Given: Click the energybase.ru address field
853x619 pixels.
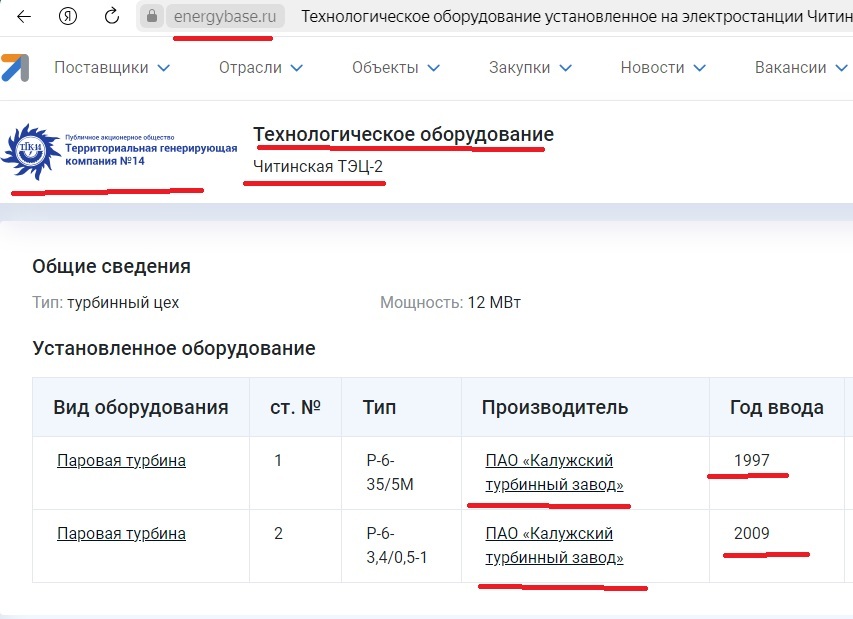Looking at the screenshot, I should (224, 17).
